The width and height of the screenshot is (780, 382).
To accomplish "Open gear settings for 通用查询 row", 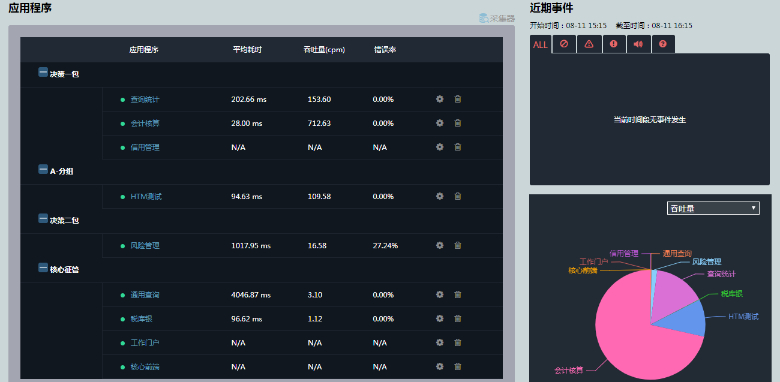I will point(440,294).
